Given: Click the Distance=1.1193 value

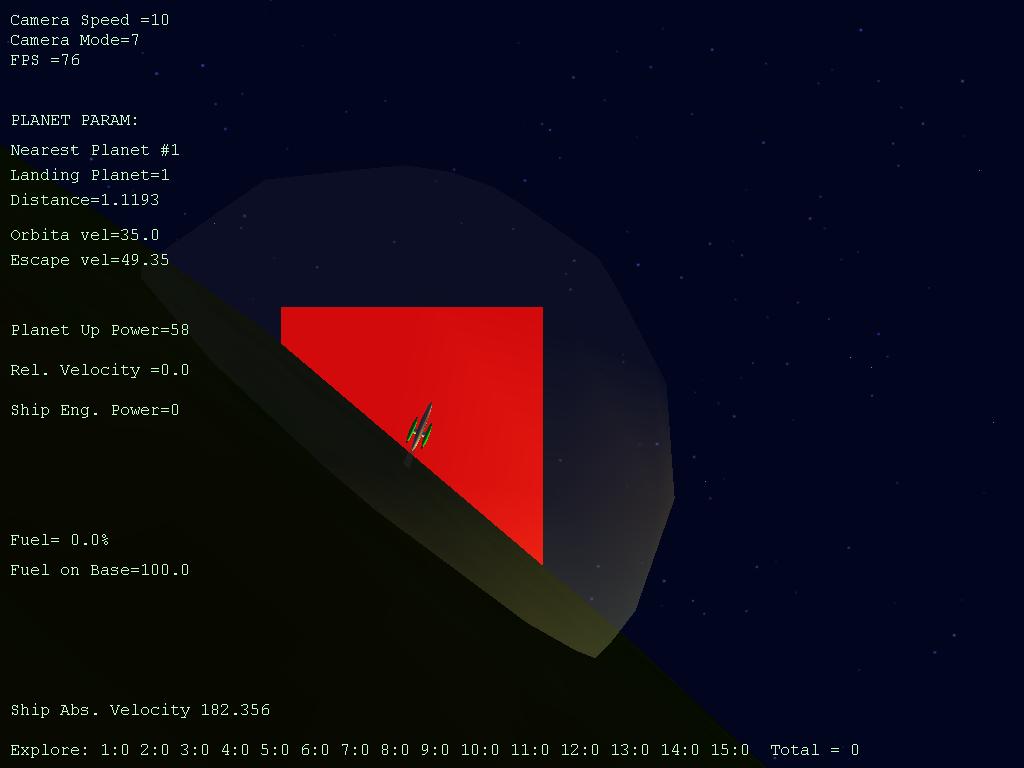Looking at the screenshot, I should click(85, 200).
